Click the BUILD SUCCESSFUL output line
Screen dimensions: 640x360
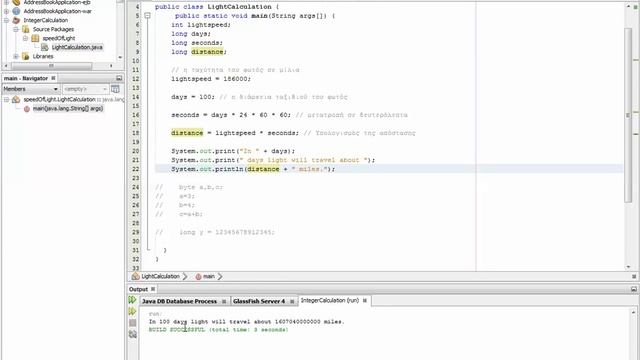pyautogui.click(x=218, y=329)
